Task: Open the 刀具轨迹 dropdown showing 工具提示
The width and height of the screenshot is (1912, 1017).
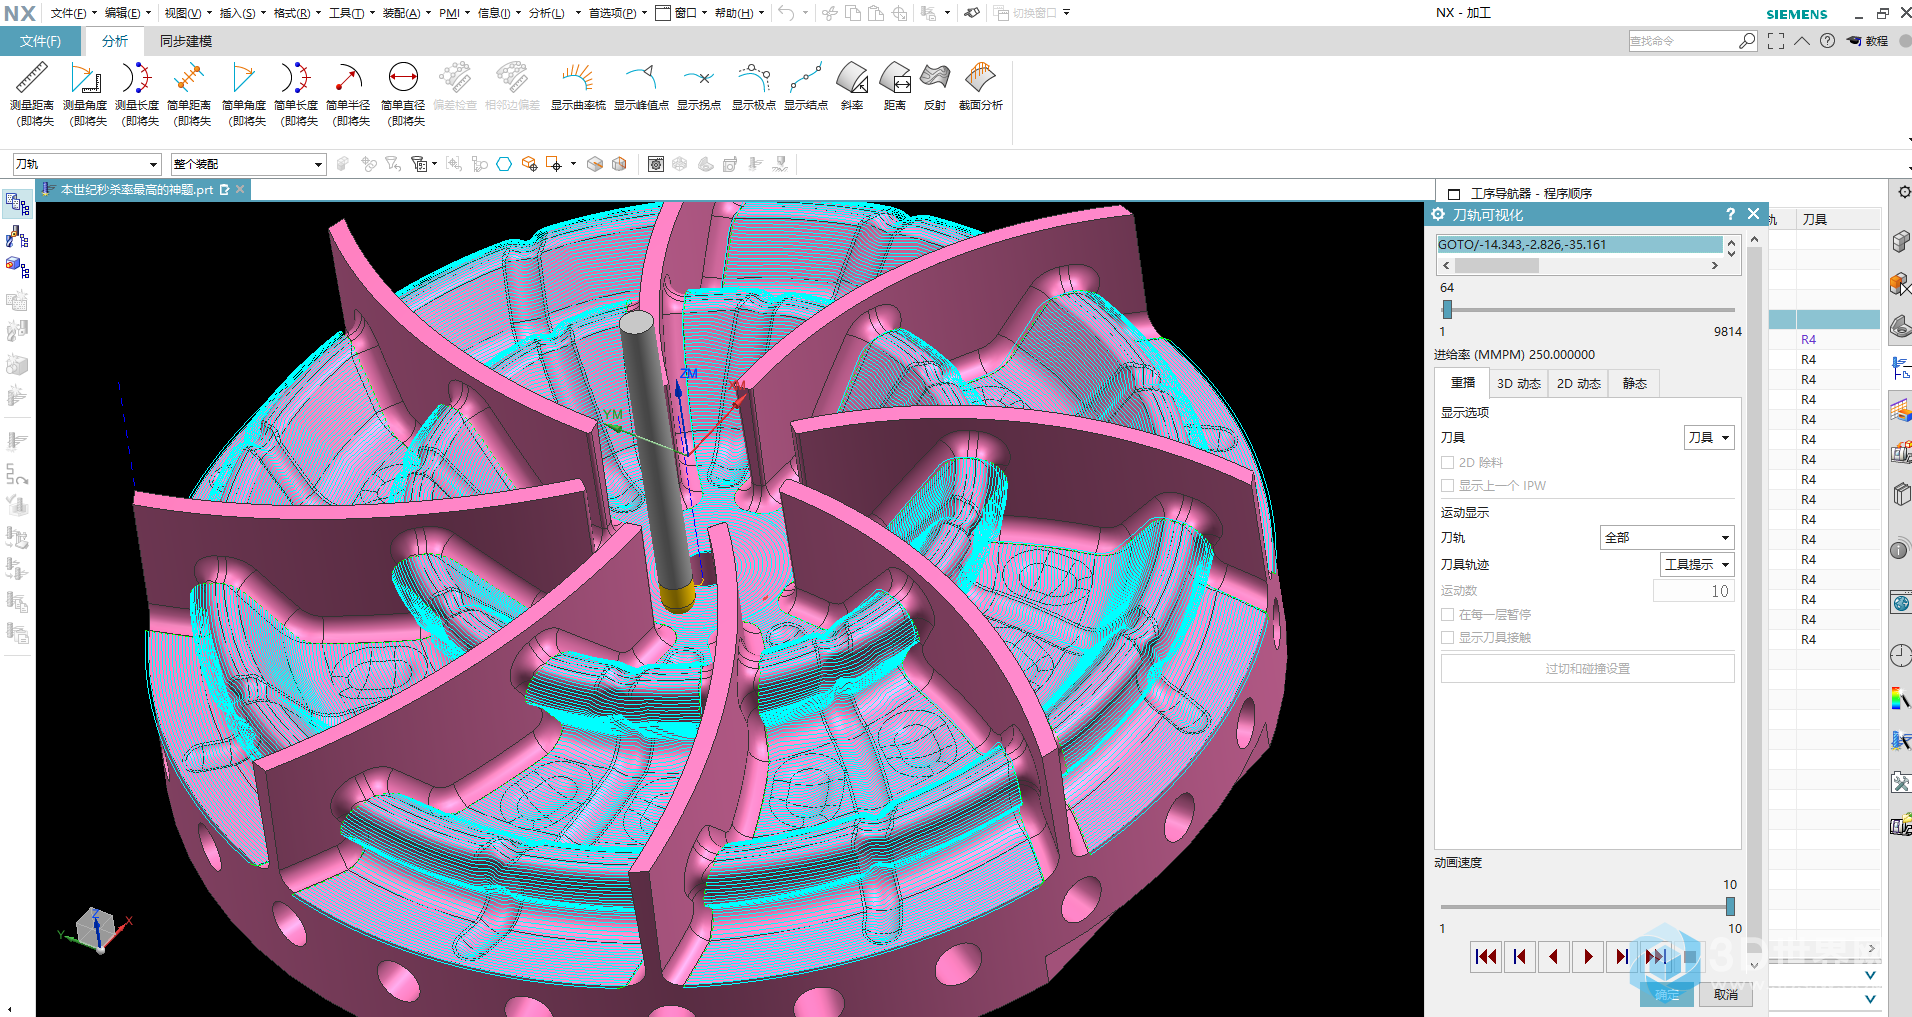Action: point(1697,564)
